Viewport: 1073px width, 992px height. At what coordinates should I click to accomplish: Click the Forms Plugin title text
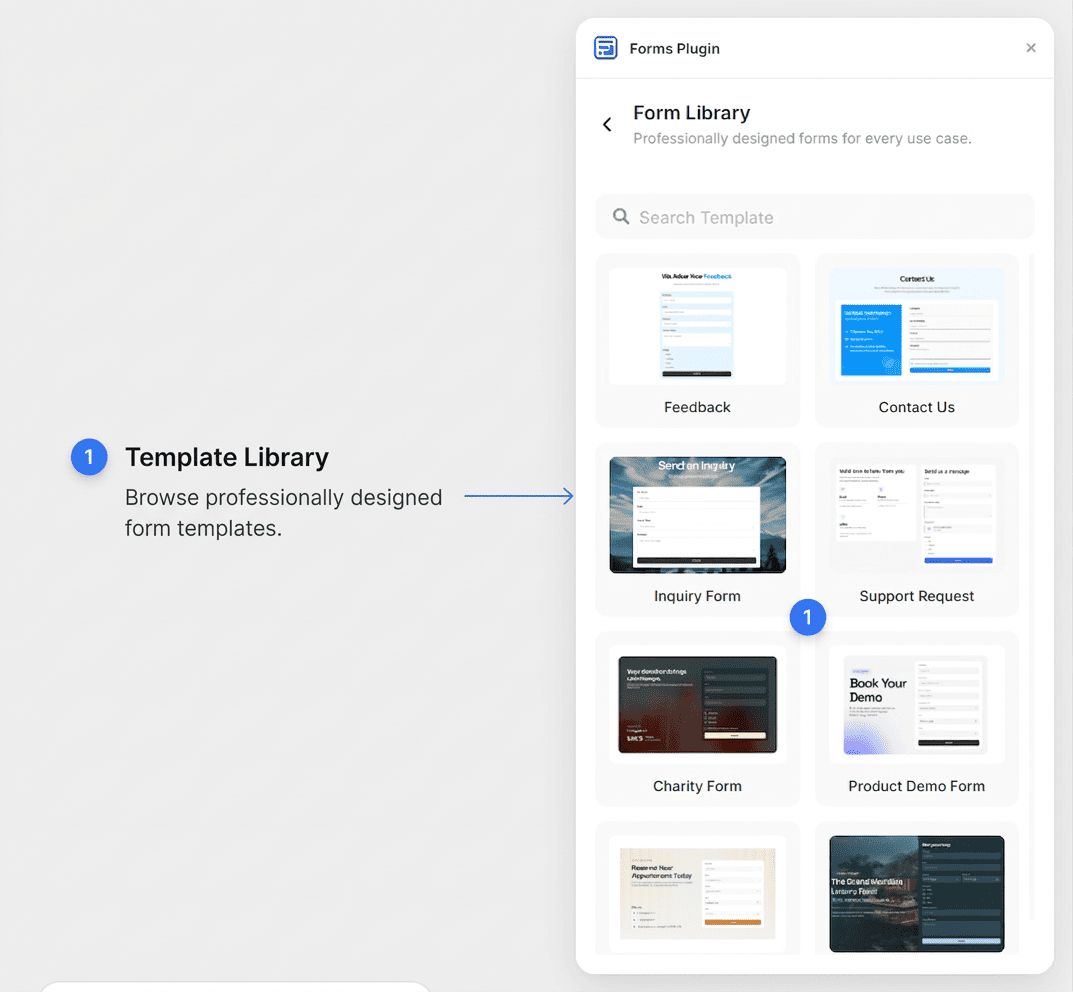(674, 47)
